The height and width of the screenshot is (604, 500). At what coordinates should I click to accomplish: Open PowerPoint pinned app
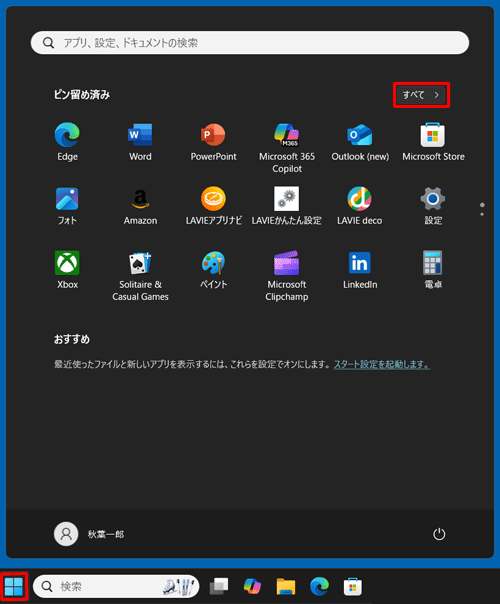coord(213,141)
